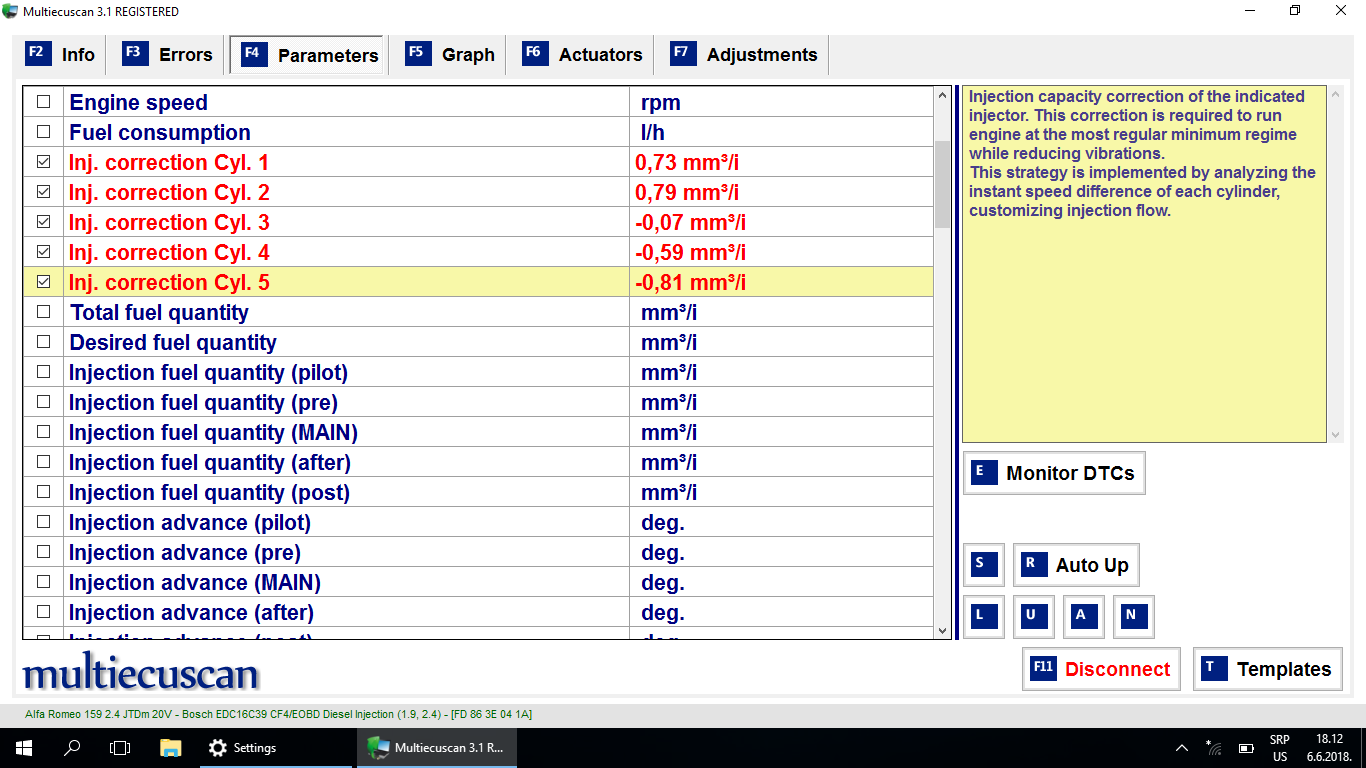Click Cyl. 4 value -0,59 mm³/i
The width and height of the screenshot is (1366, 768).
pyautogui.click(x=690, y=252)
